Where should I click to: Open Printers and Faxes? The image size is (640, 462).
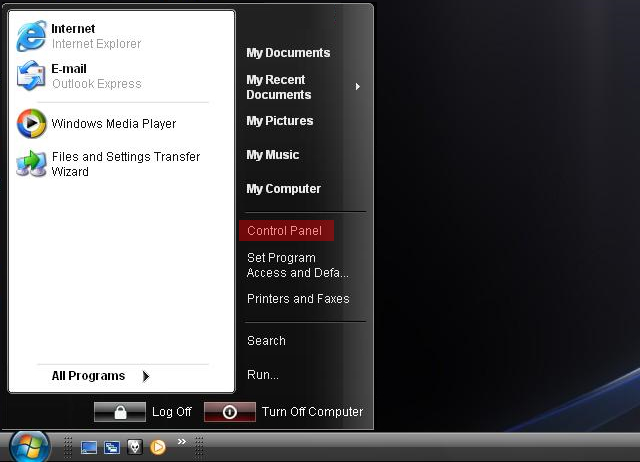tap(298, 299)
